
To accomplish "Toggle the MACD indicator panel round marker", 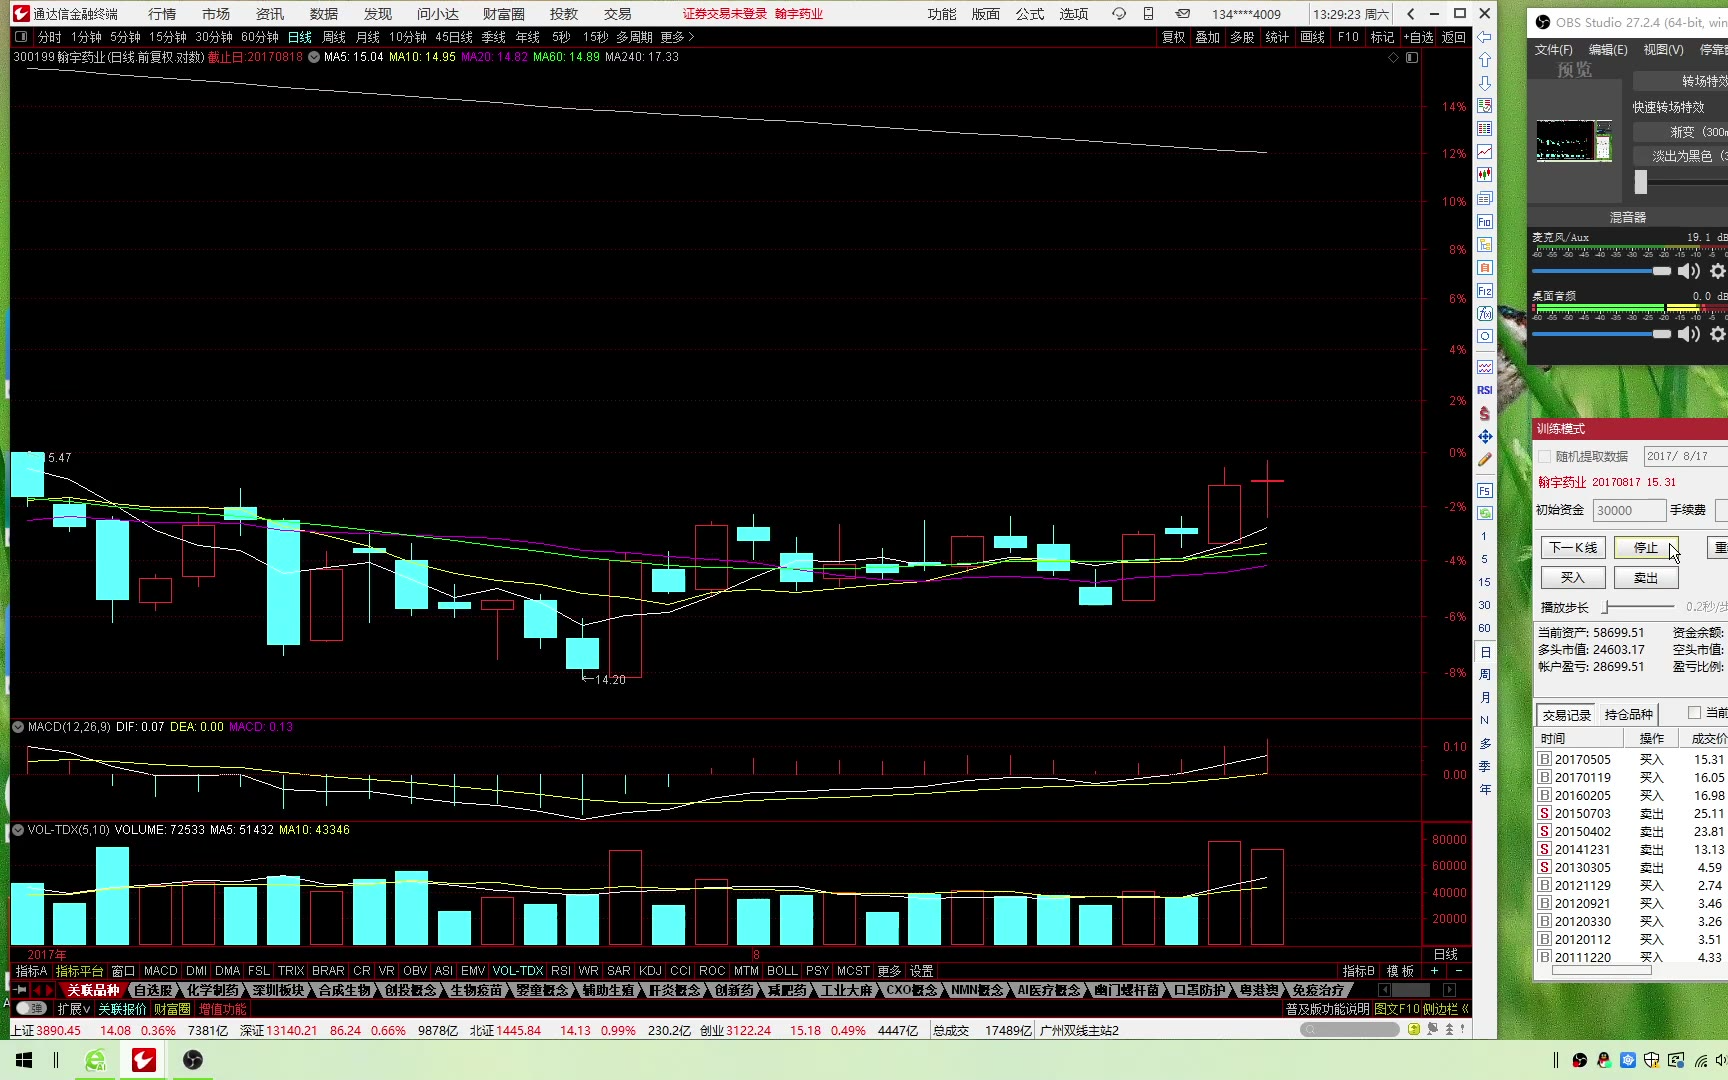I will click(18, 727).
